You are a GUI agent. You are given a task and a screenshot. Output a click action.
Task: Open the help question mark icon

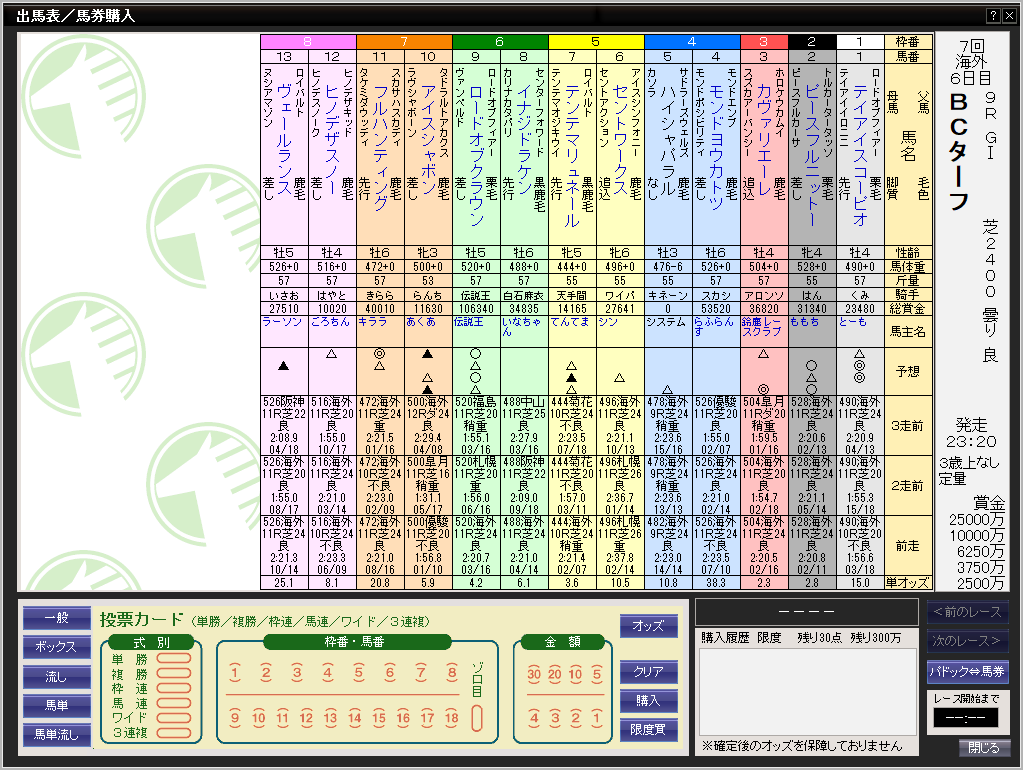[x=993, y=16]
